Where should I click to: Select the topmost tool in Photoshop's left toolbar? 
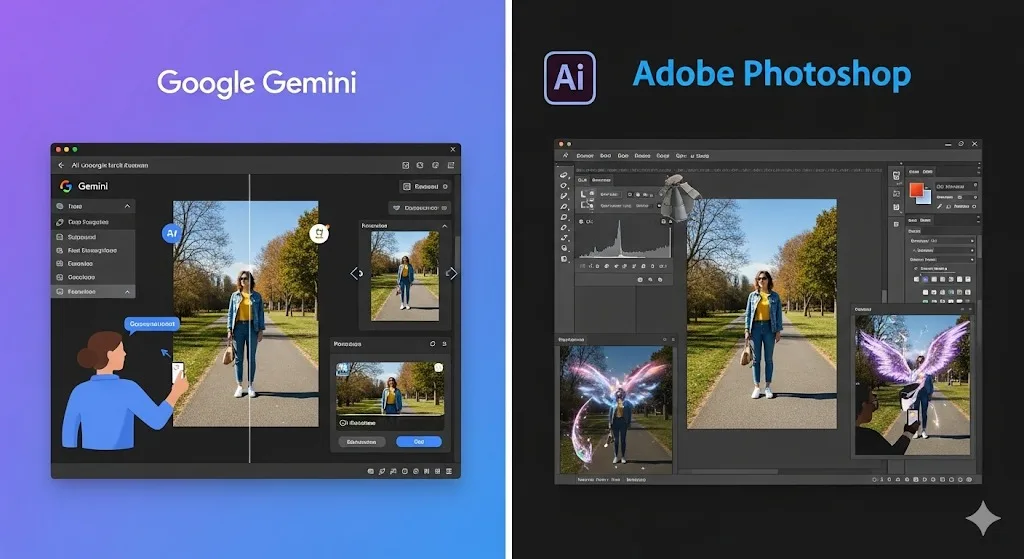click(x=564, y=174)
